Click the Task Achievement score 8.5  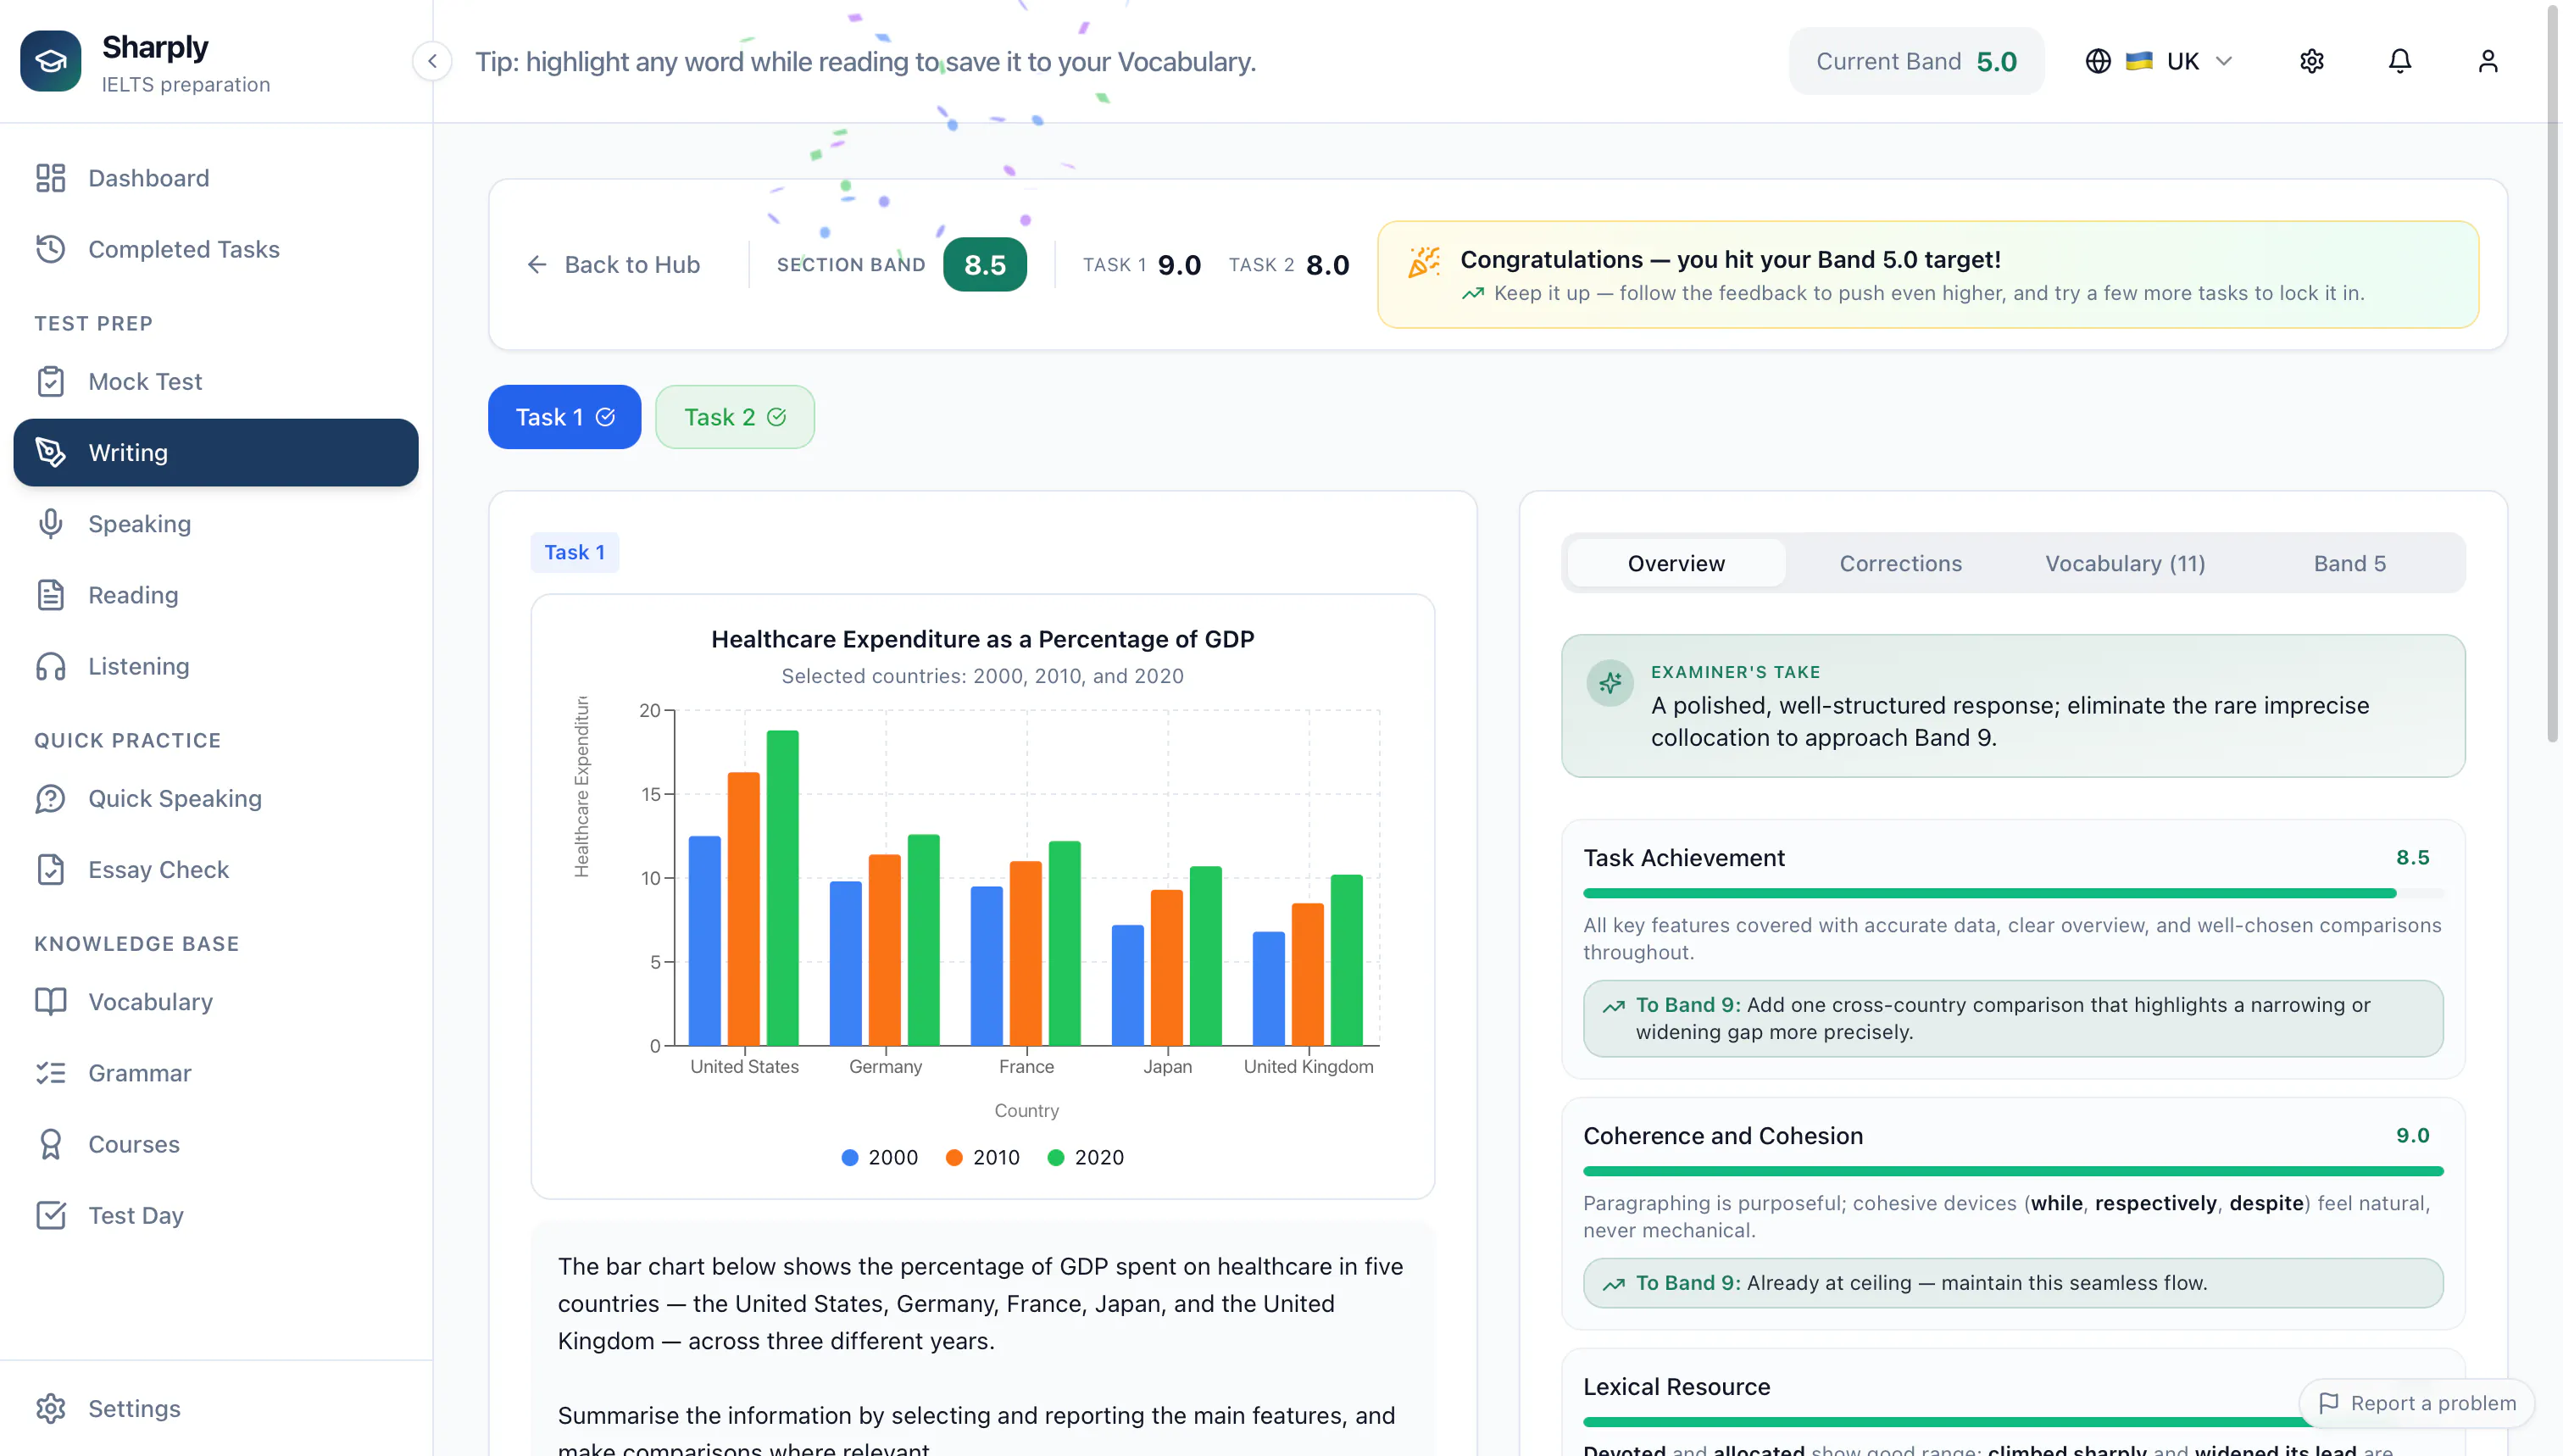(x=2412, y=857)
